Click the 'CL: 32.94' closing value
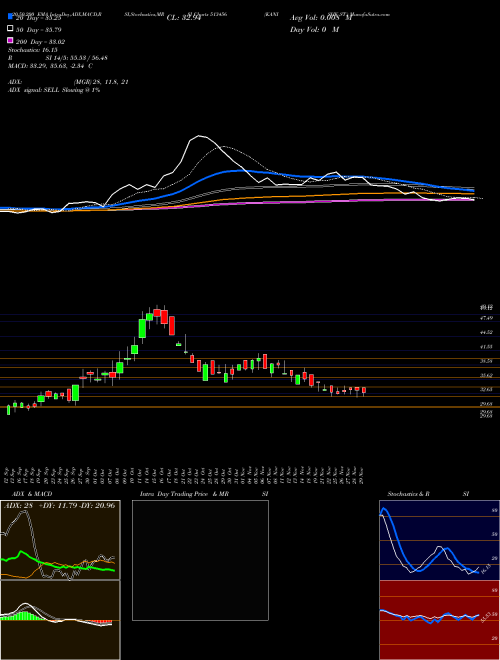The width and height of the screenshot is (500, 660). click(184, 18)
